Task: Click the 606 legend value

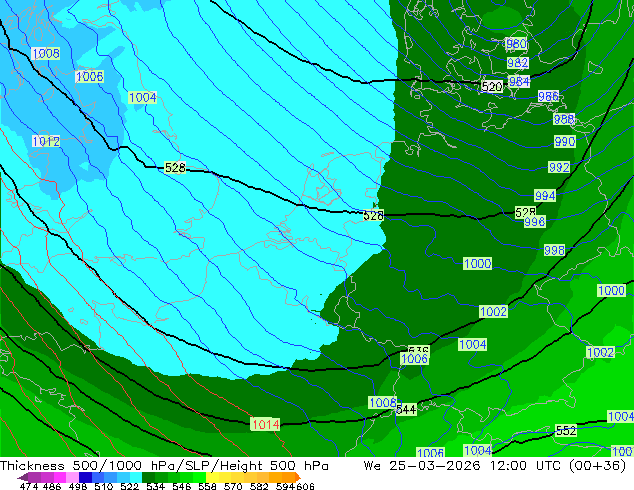Action: [305, 486]
